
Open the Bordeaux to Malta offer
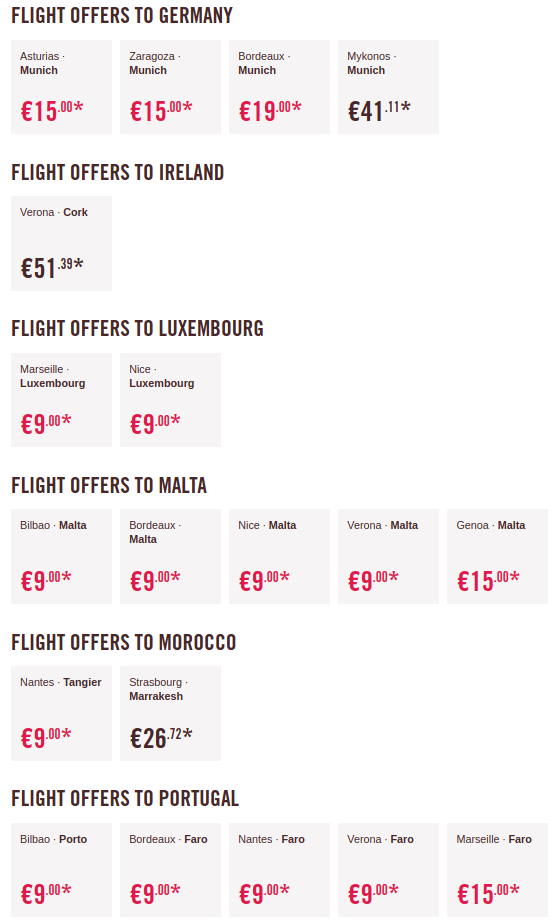pyautogui.click(x=170, y=556)
